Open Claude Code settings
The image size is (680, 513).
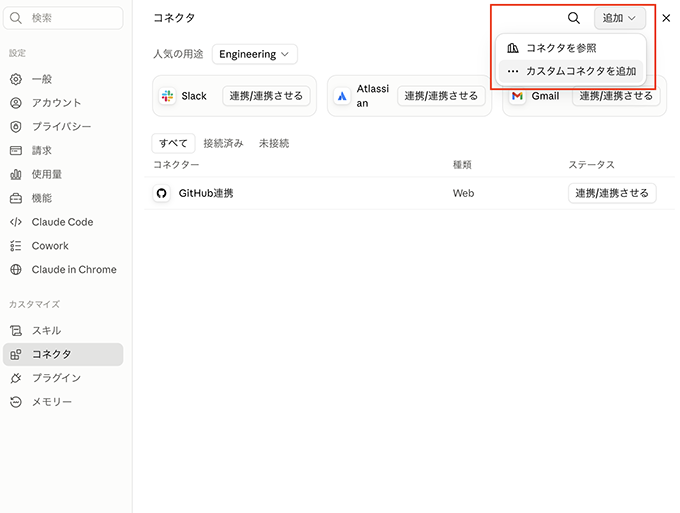[63, 222]
